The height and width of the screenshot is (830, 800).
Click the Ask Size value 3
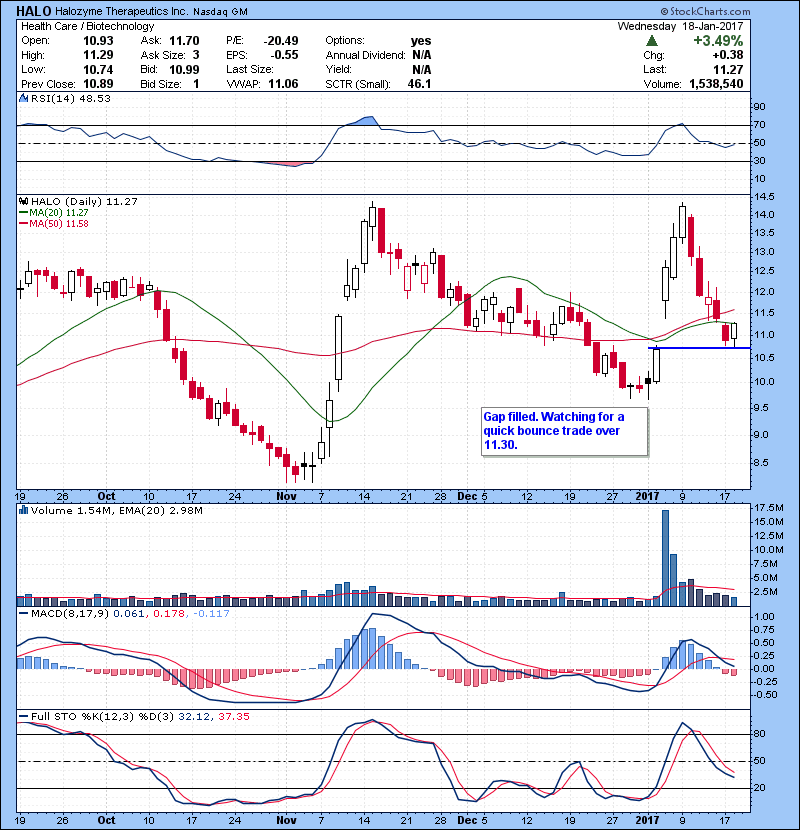click(x=196, y=55)
